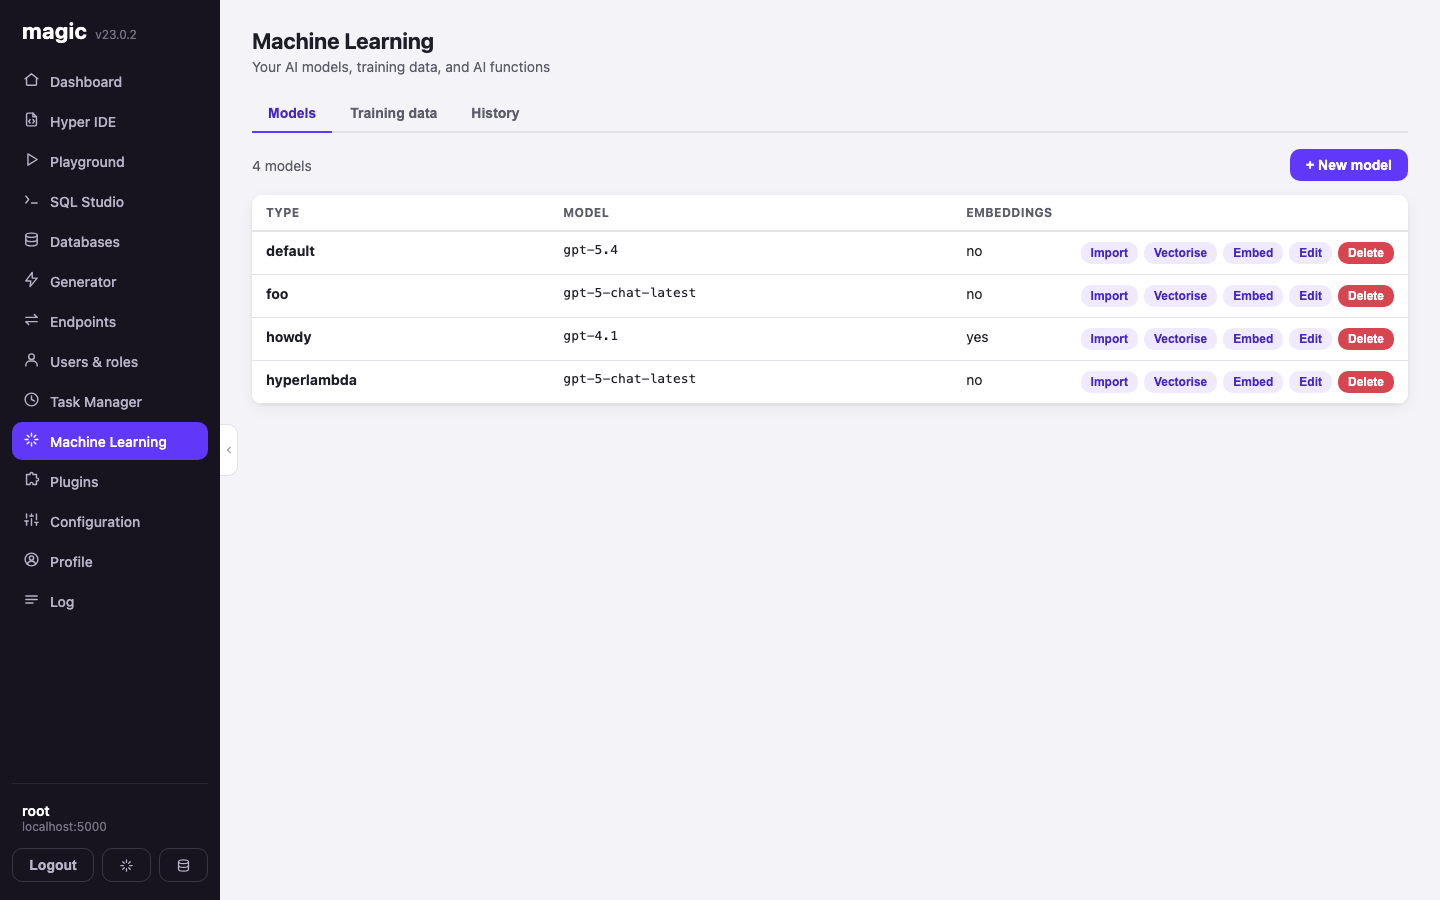The height and width of the screenshot is (900, 1440).
Task: Click the Playground play icon
Action: tap(31, 160)
